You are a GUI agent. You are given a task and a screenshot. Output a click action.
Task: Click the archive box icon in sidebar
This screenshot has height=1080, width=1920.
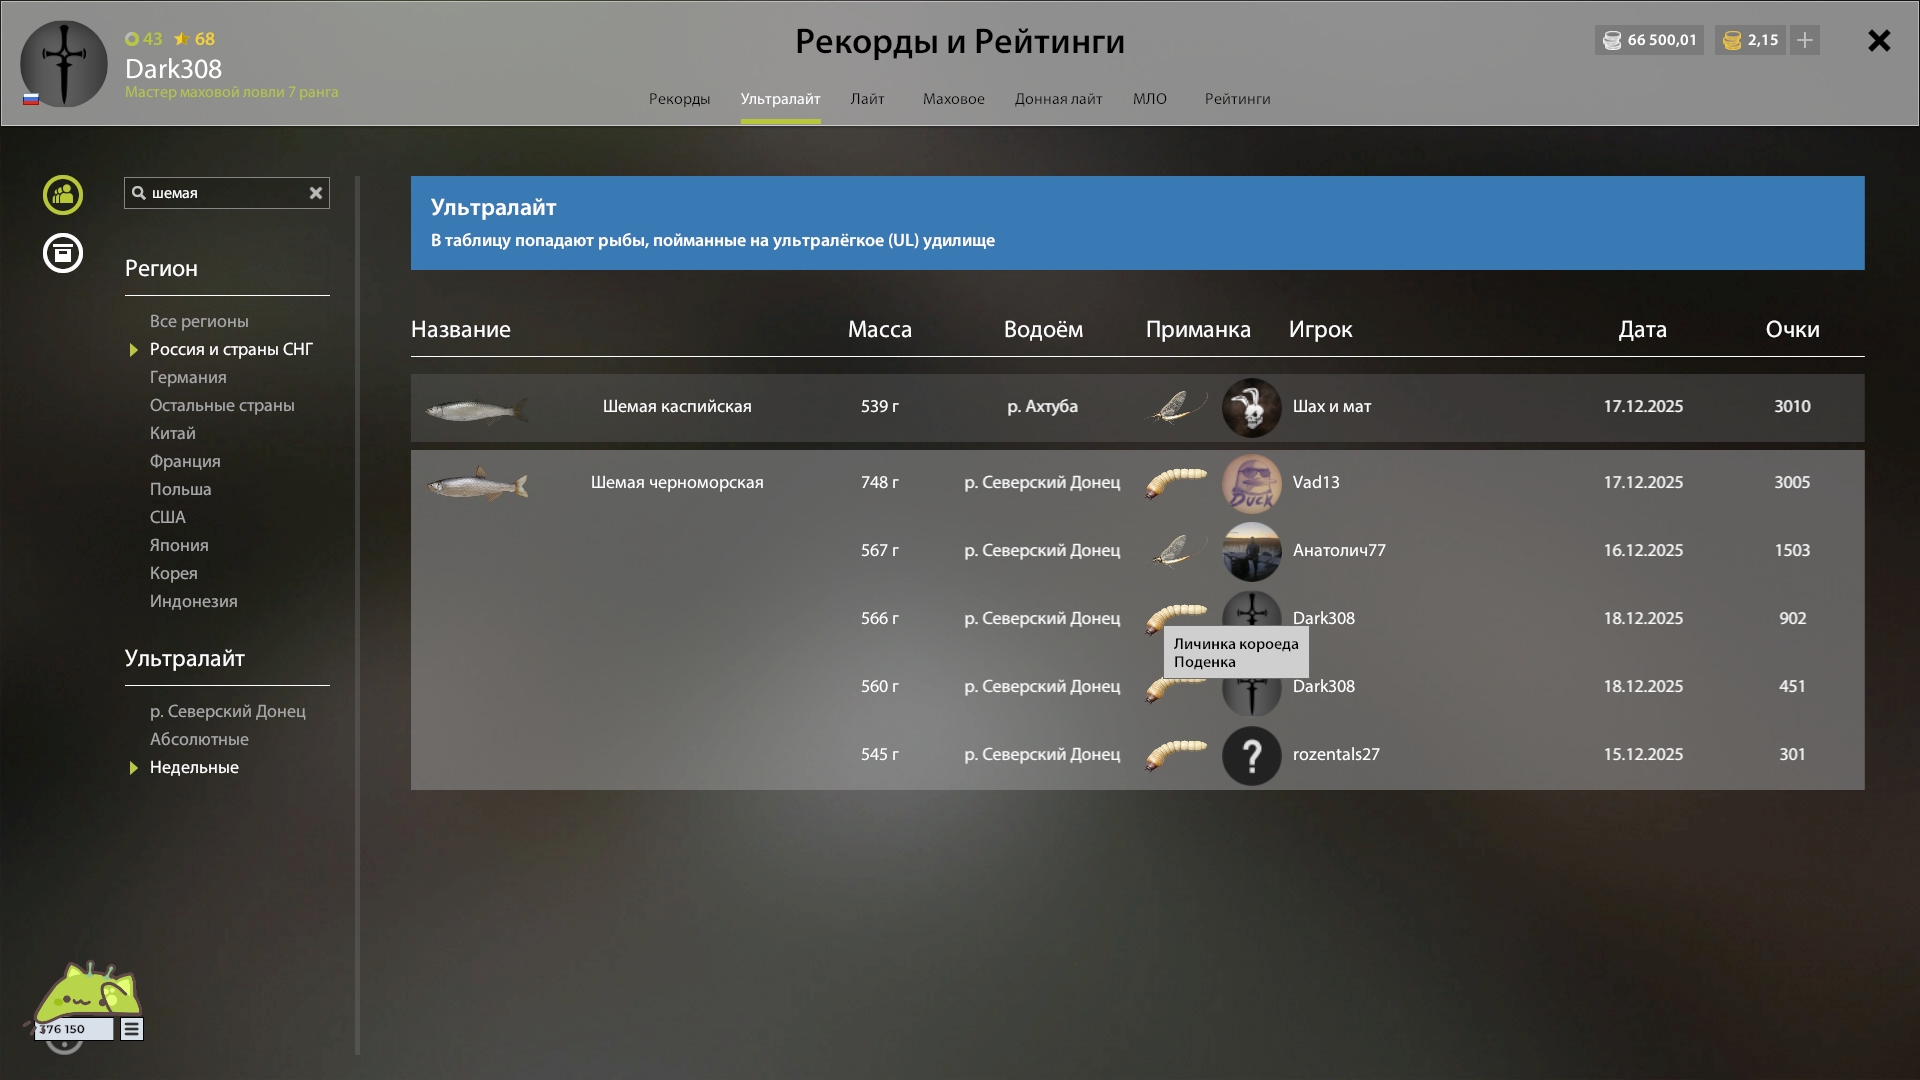point(63,253)
